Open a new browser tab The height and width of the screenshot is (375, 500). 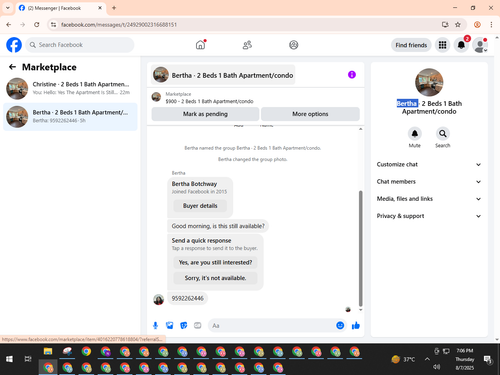114,8
